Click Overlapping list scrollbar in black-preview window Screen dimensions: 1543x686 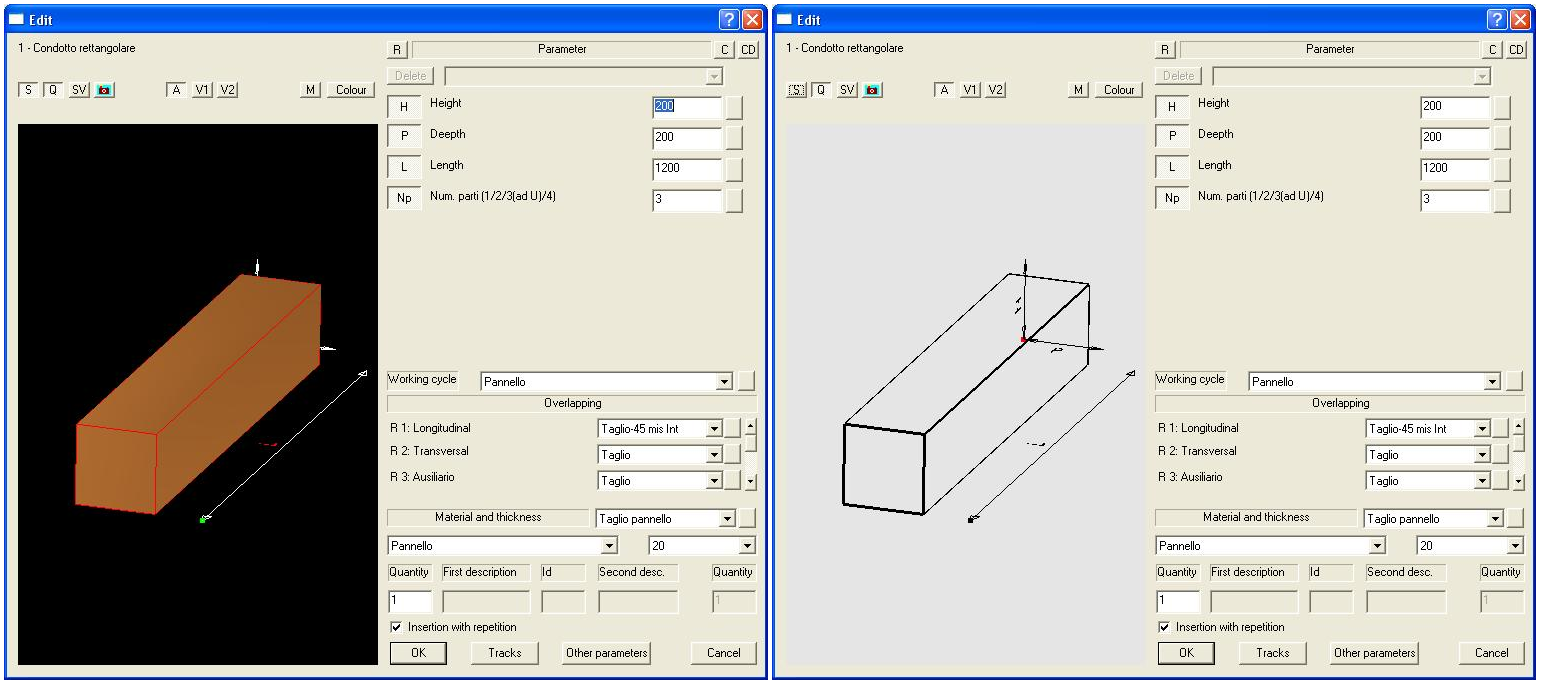coord(751,455)
